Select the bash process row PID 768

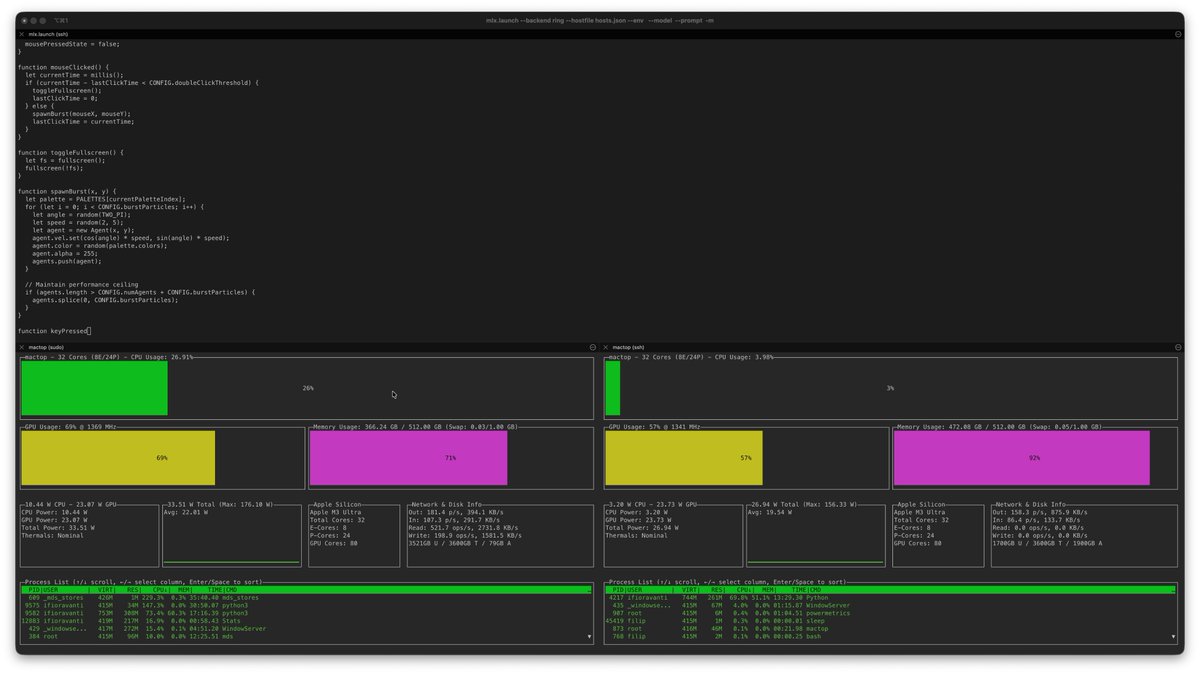coord(888,637)
